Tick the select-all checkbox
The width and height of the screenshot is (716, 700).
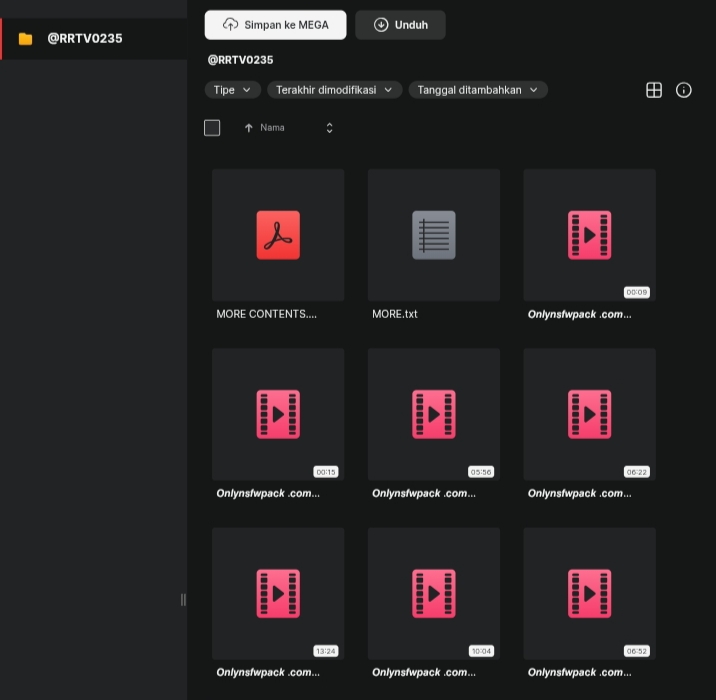click(212, 128)
